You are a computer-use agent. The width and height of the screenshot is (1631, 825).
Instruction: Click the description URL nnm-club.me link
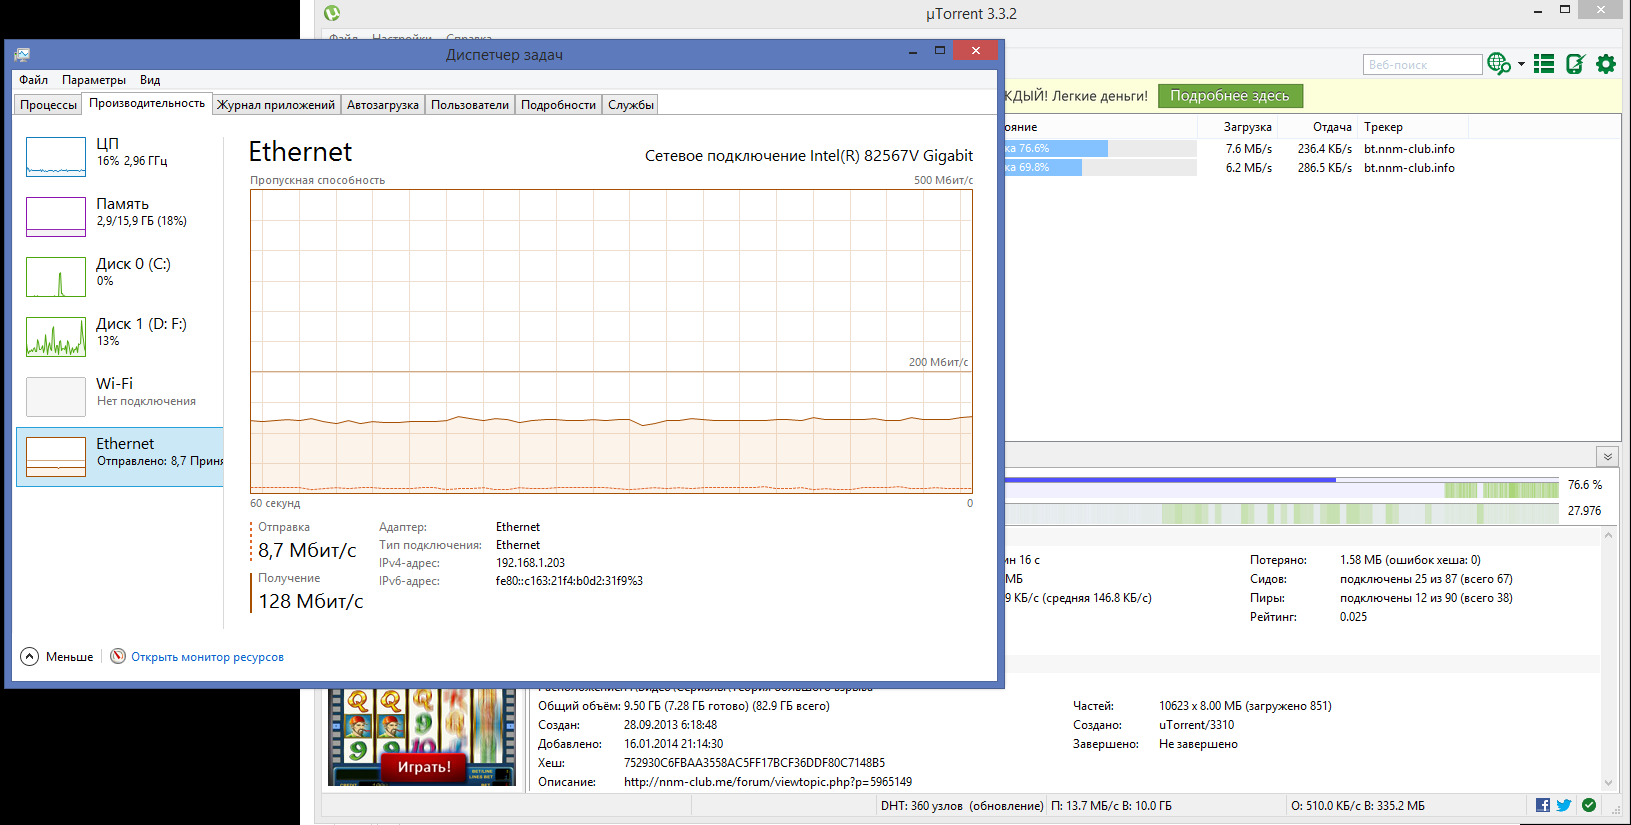point(768,782)
